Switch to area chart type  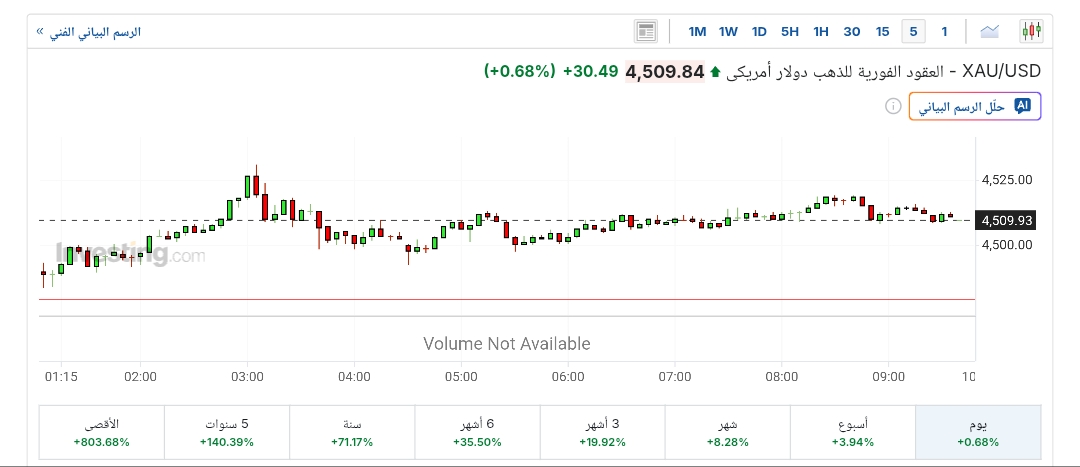[990, 31]
